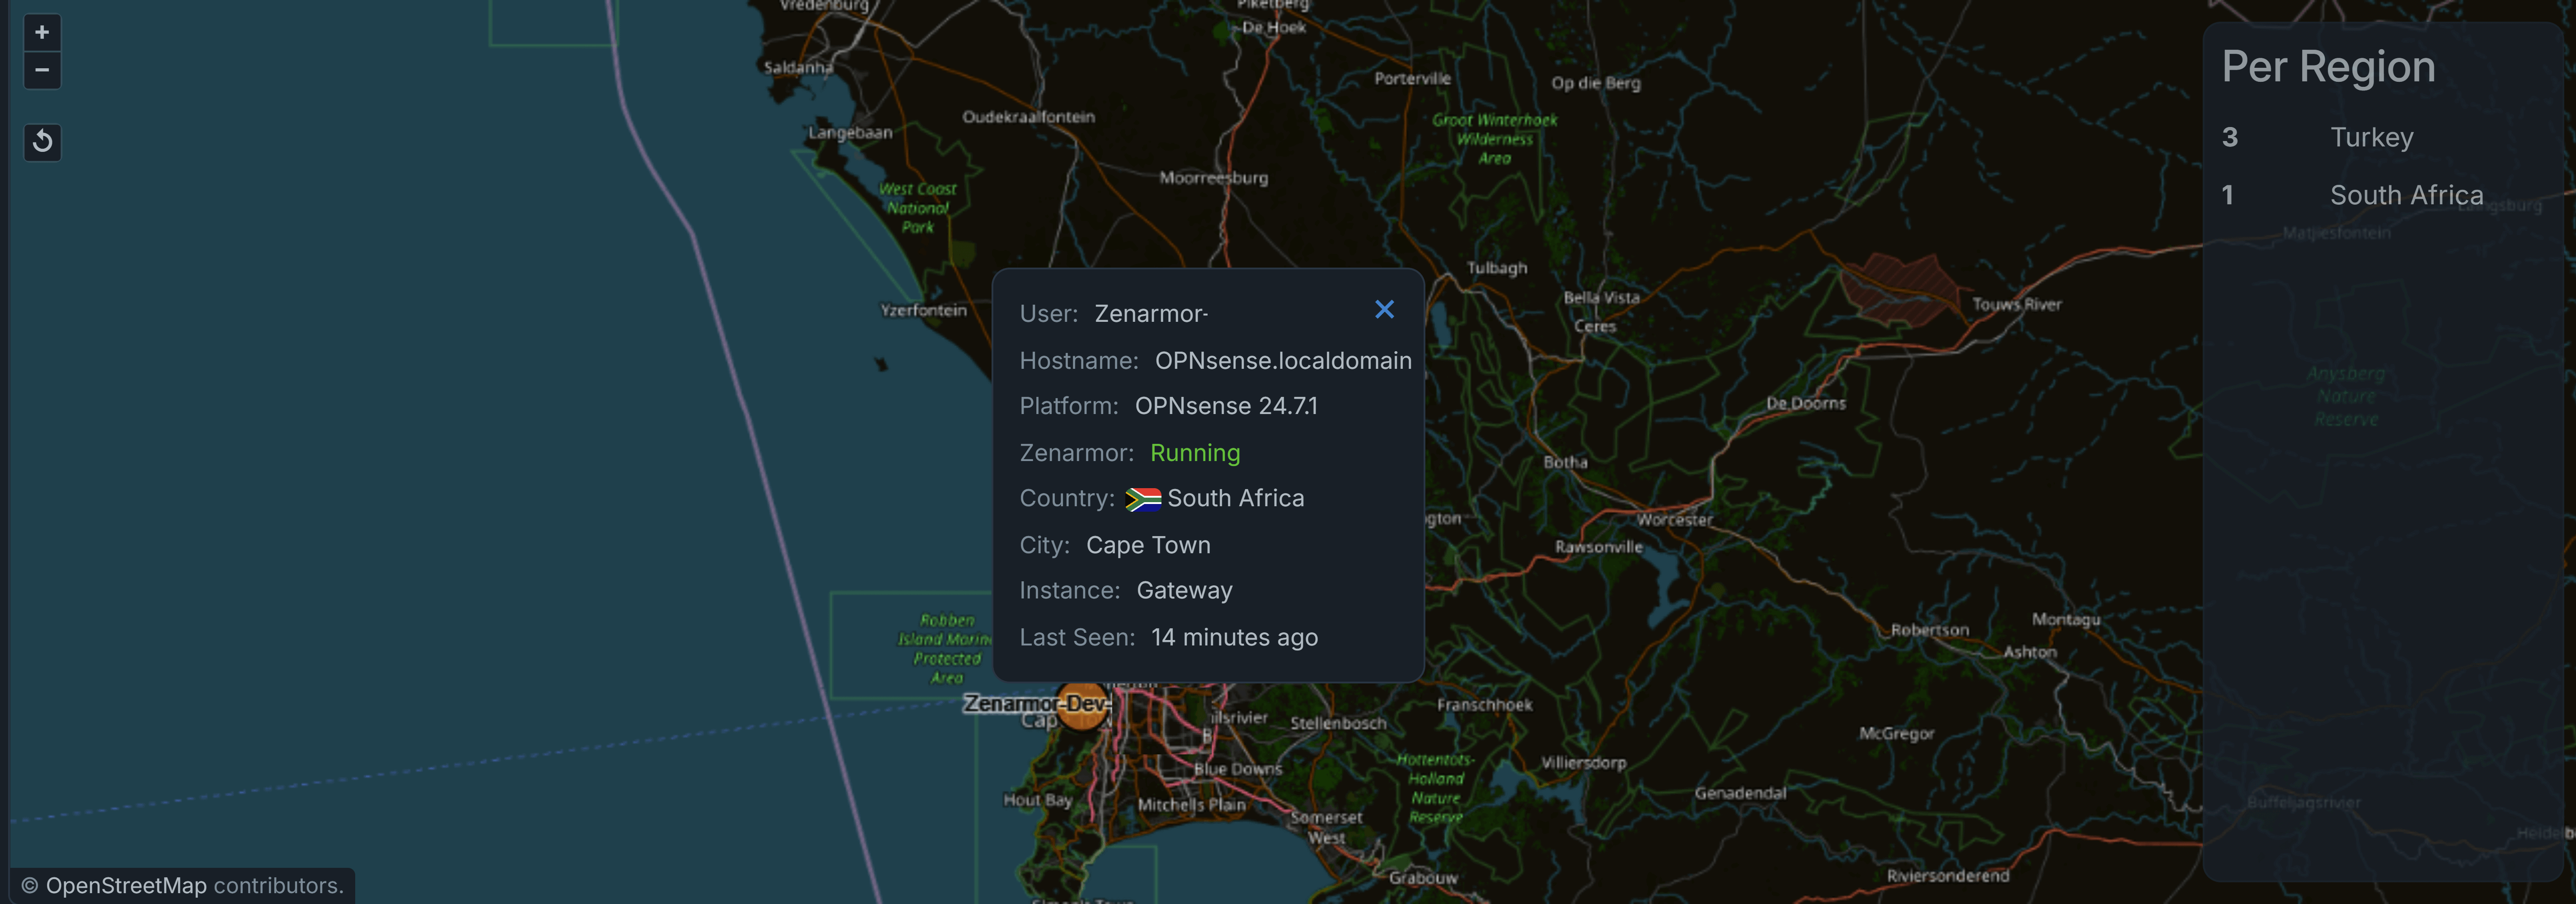Click the Worcester map label
2576x904 pixels.
pyautogui.click(x=1674, y=520)
